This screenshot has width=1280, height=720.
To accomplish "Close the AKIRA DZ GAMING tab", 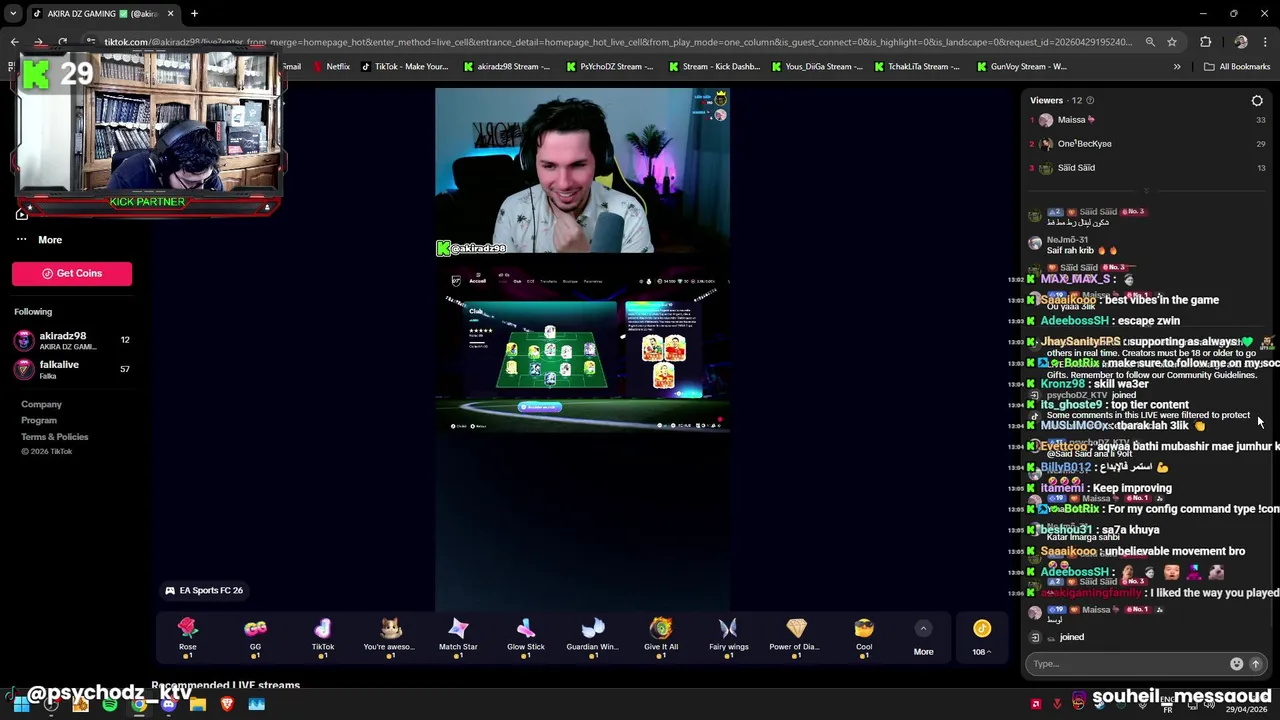I will tap(170, 14).
